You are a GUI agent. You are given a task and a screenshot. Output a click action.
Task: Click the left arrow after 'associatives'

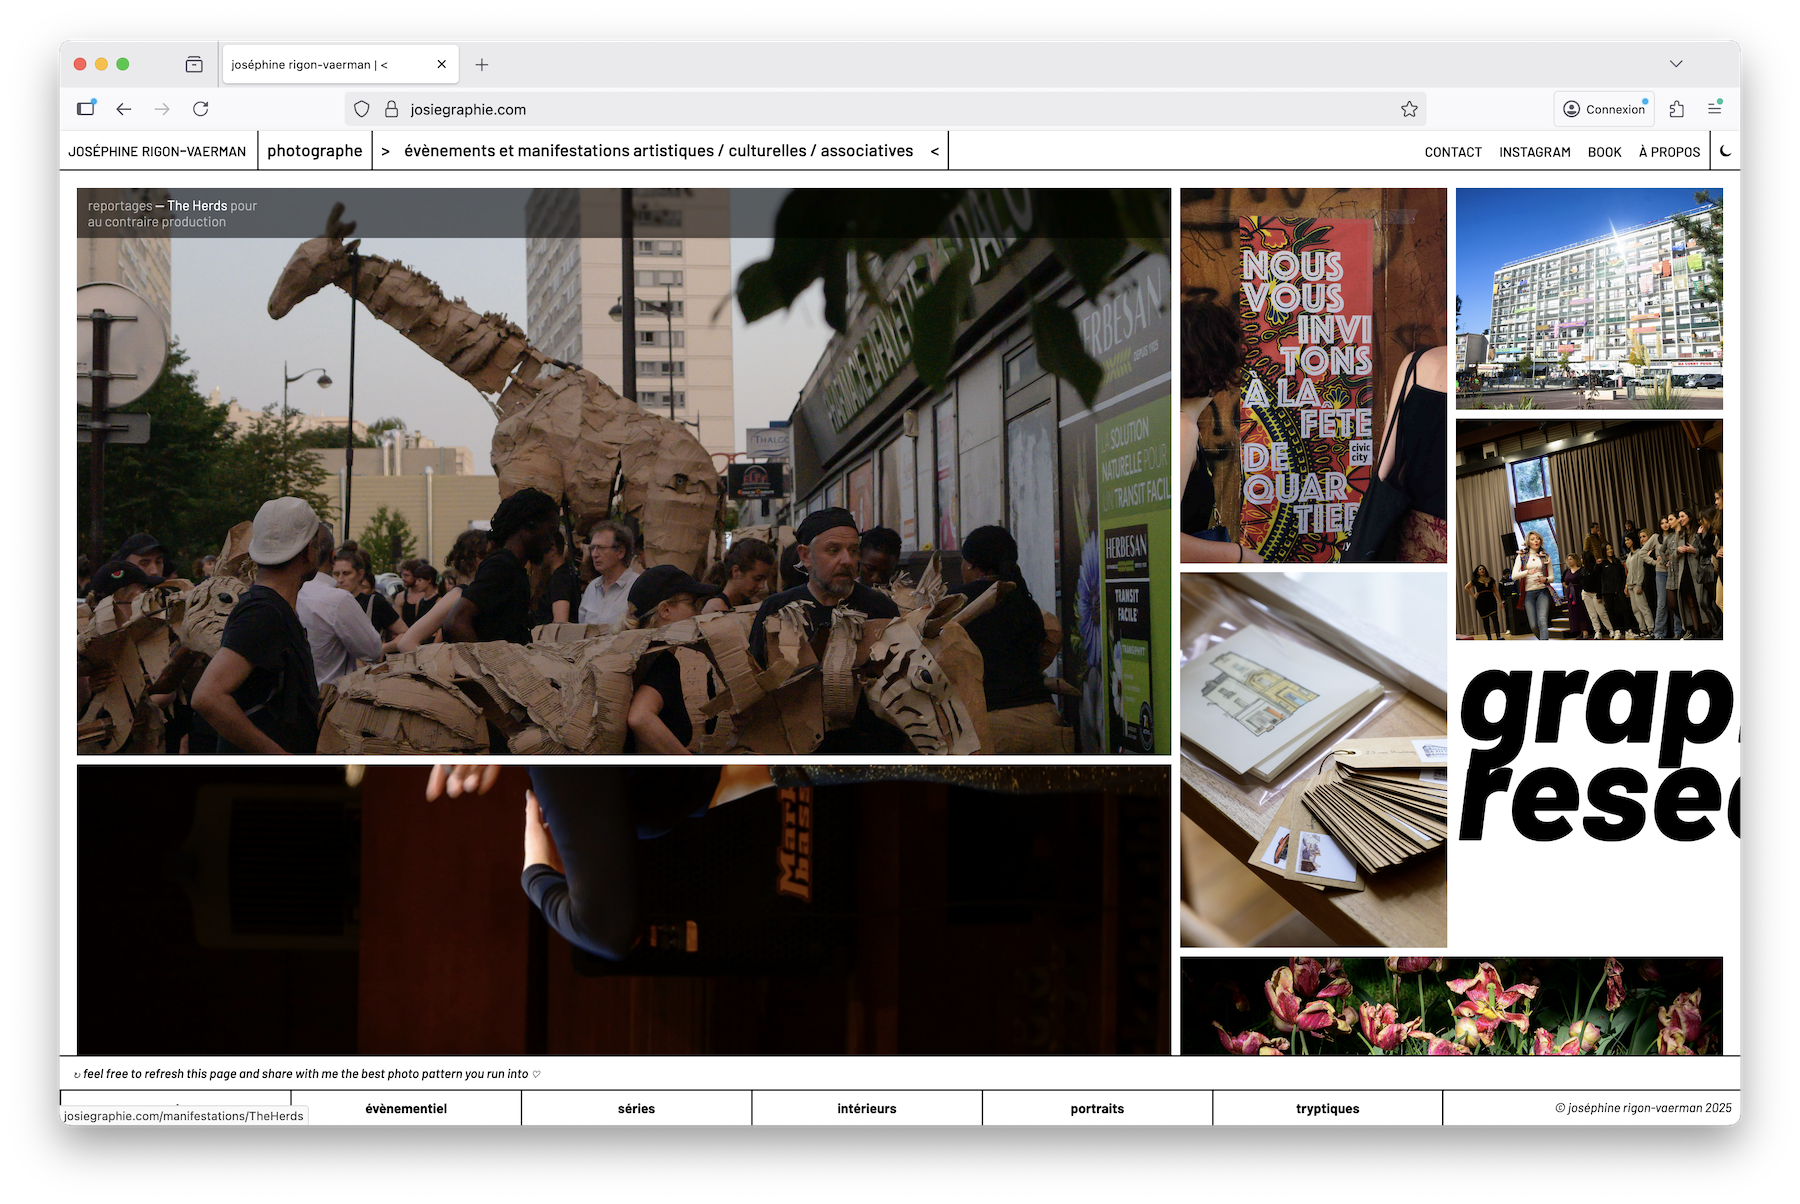tap(935, 151)
